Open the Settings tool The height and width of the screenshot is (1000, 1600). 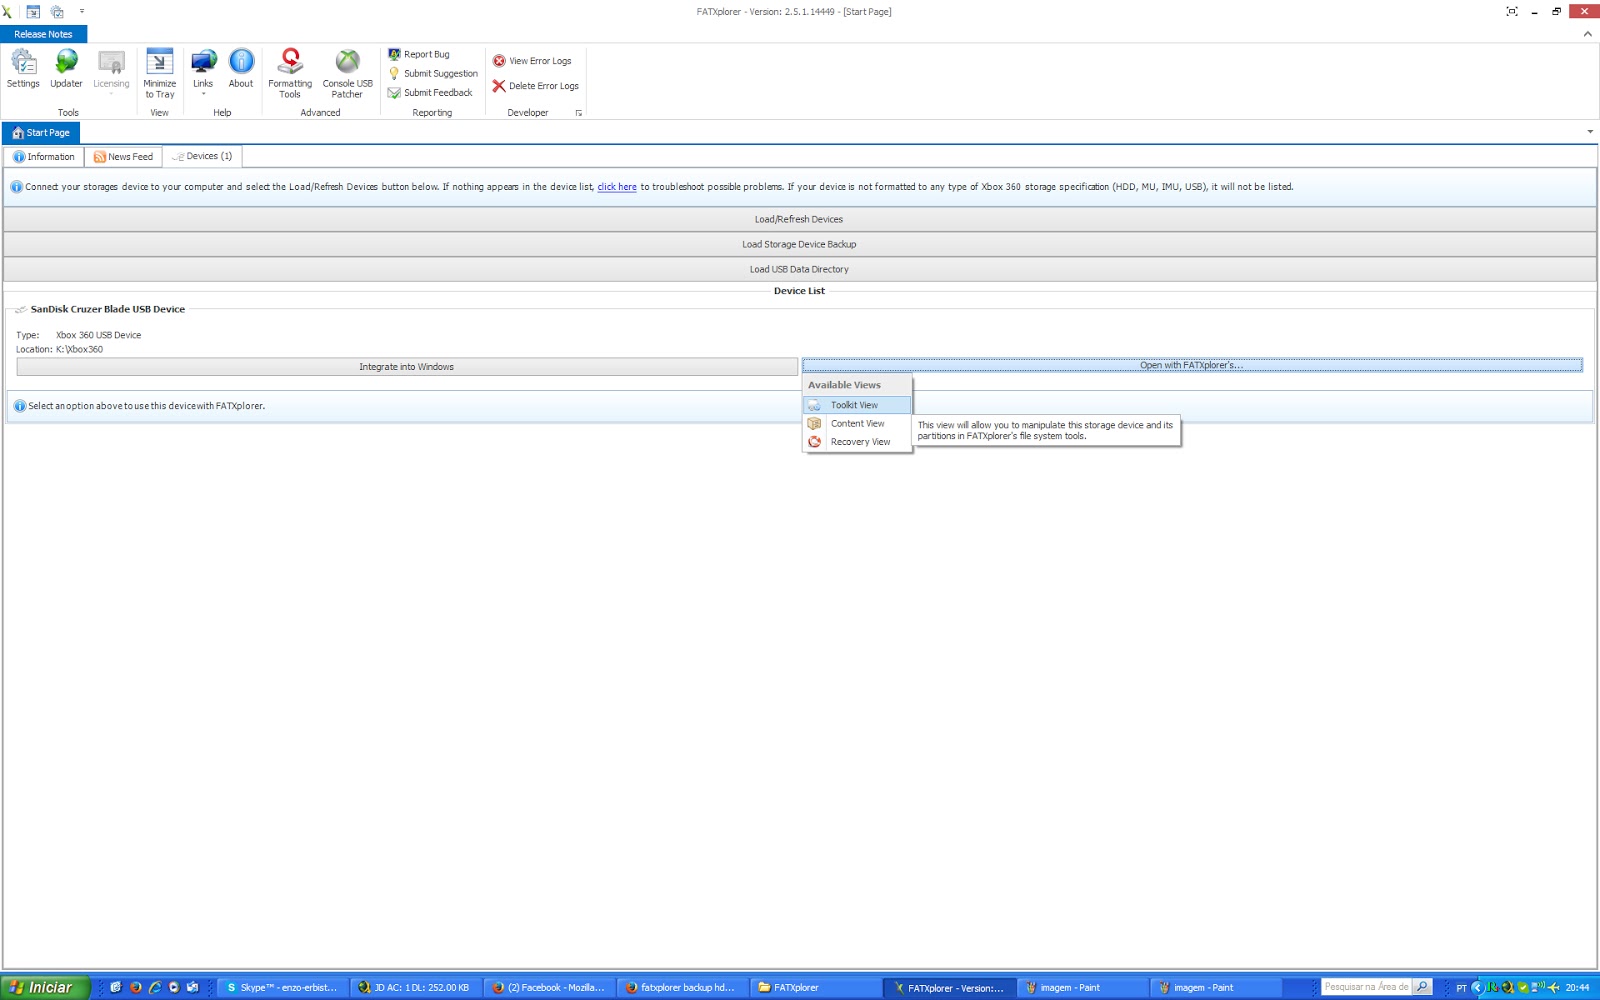coord(23,70)
